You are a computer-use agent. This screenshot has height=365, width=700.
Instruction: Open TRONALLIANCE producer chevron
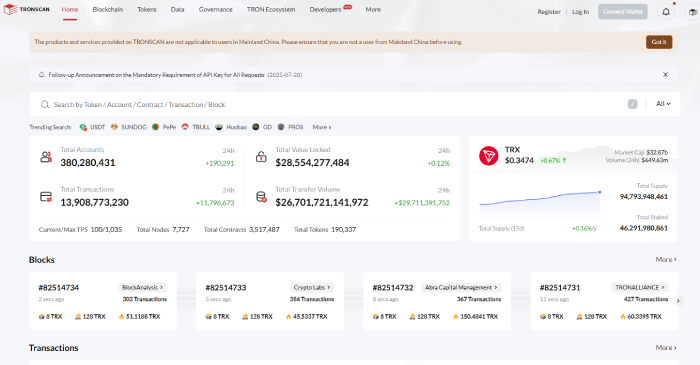pyautogui.click(x=663, y=287)
